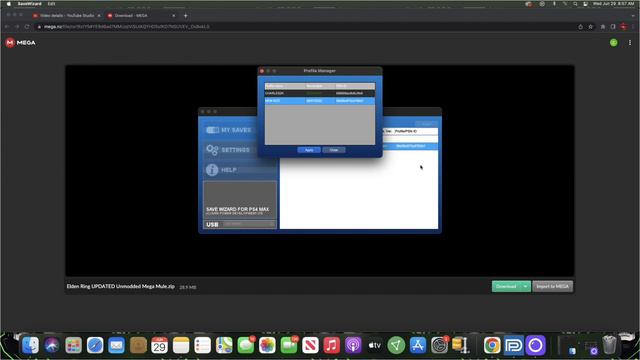Screen dimensions: 640x360
Task: Open Apple TV from the Dock
Action: click(375, 345)
